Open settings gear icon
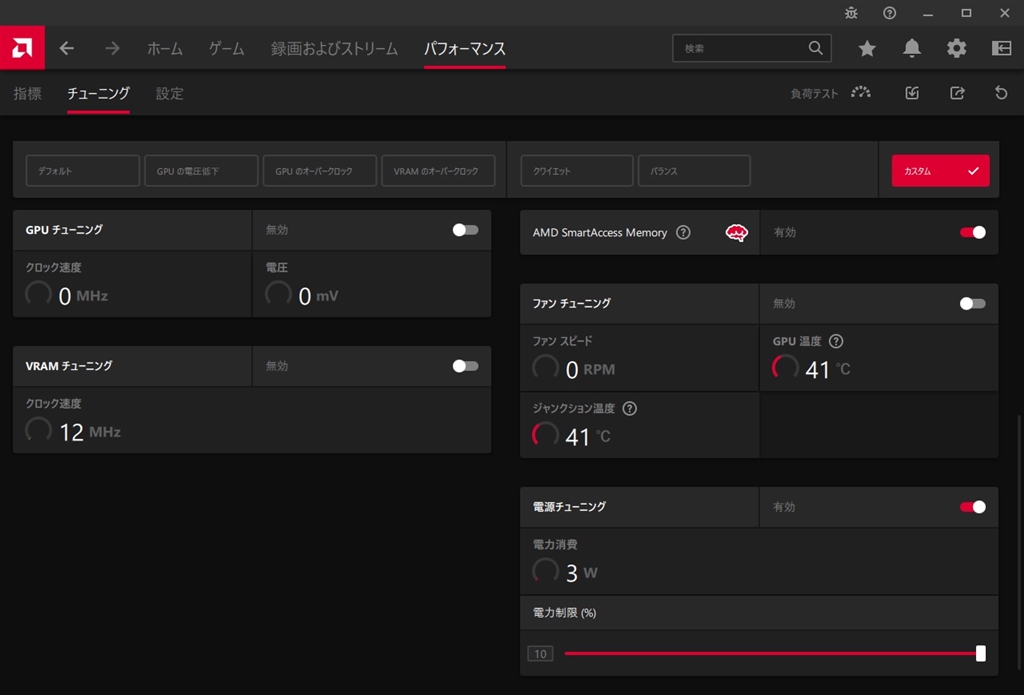 pos(956,48)
